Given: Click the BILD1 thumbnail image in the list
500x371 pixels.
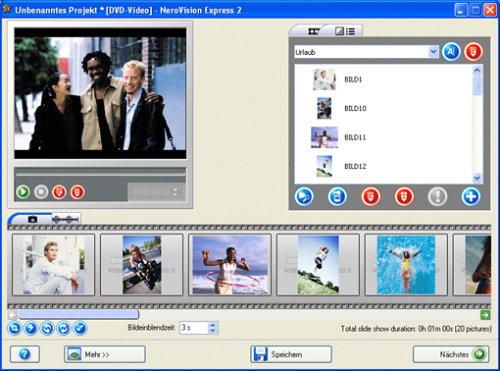Looking at the screenshot, I should (x=324, y=79).
